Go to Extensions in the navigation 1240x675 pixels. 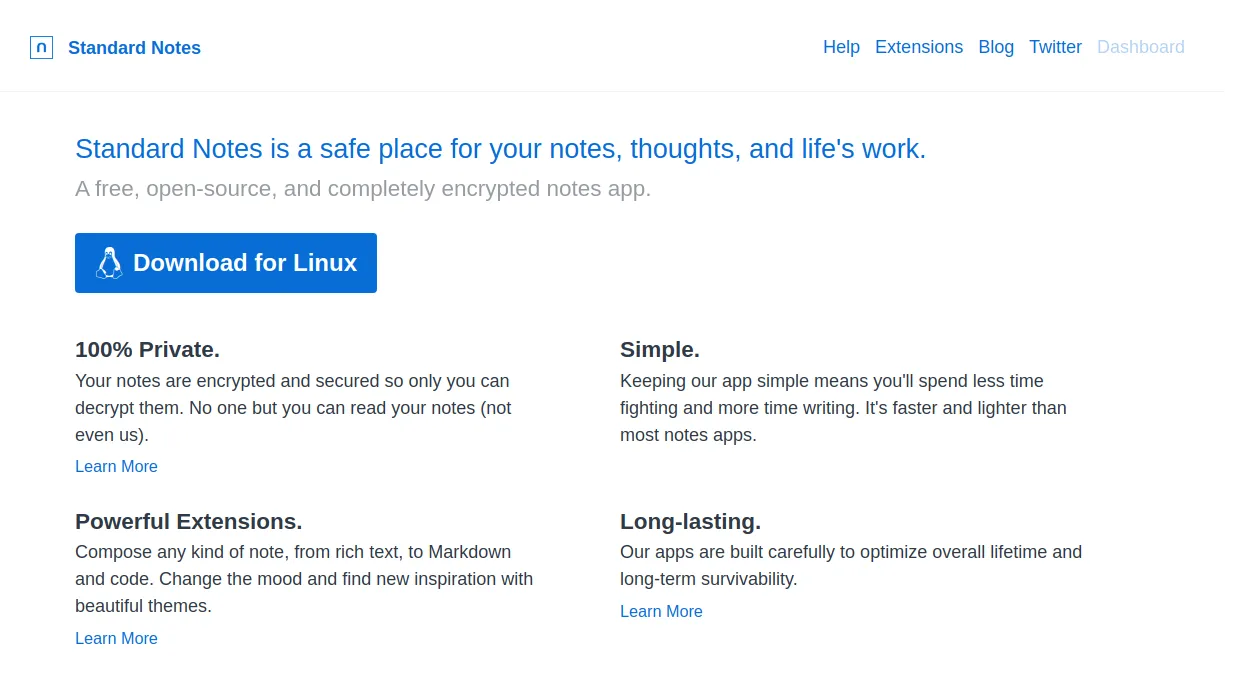click(919, 47)
